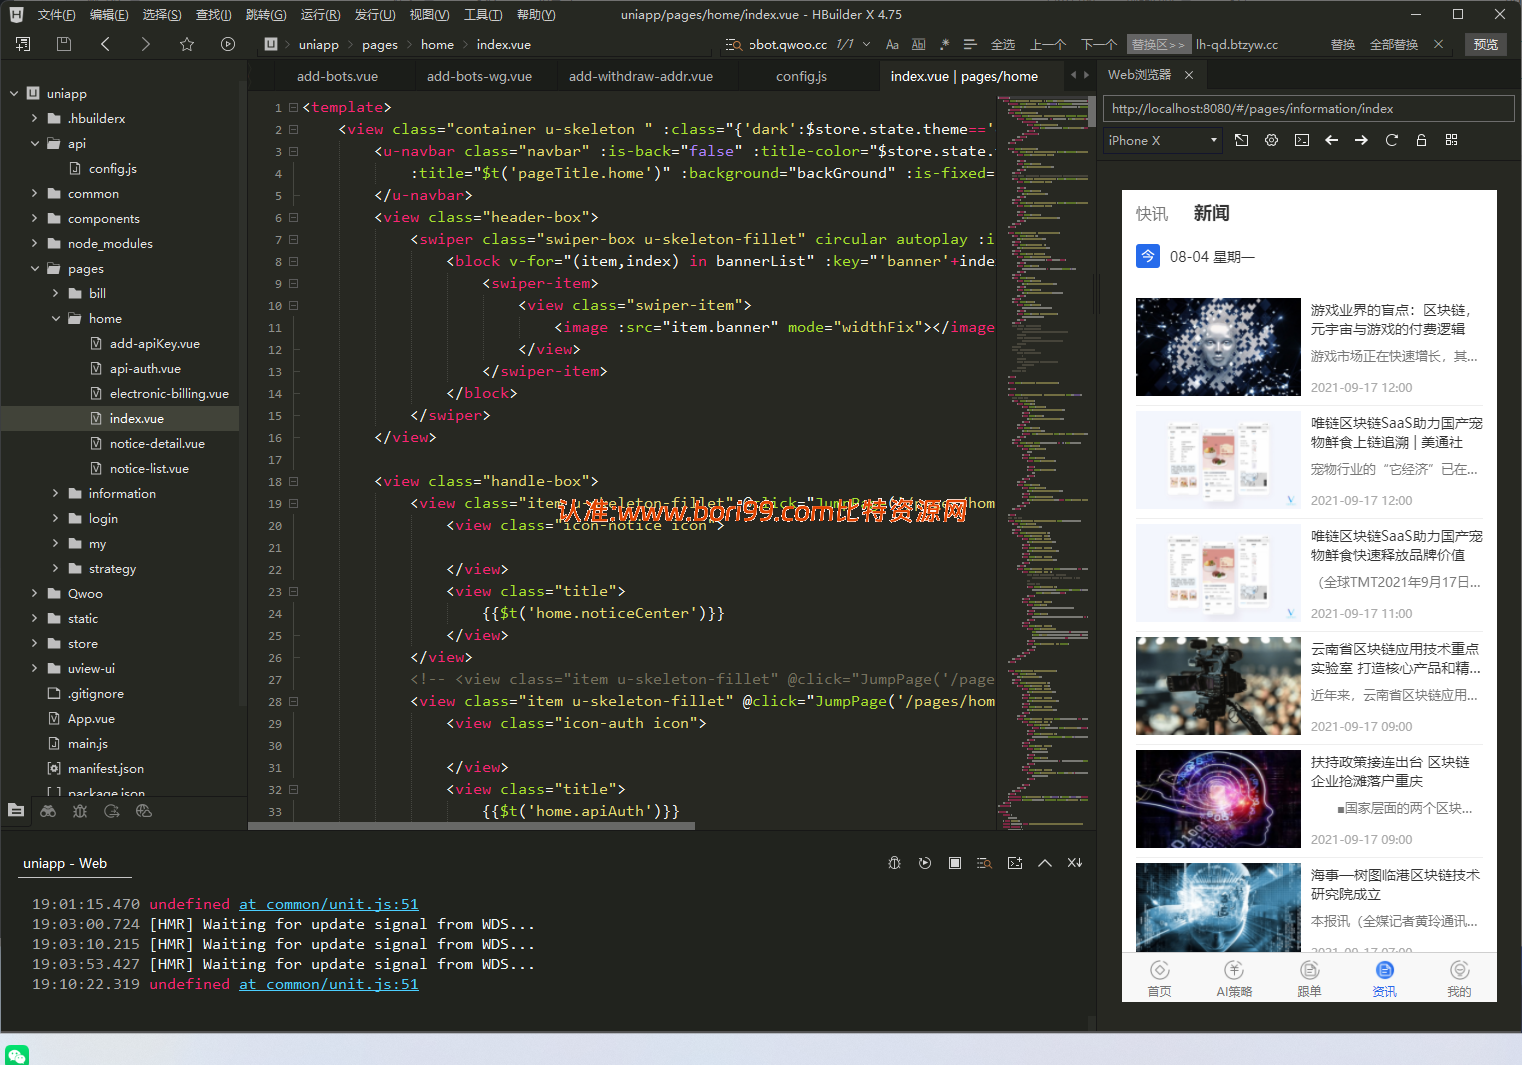Toggle the browser lock icon

pos(1421,141)
